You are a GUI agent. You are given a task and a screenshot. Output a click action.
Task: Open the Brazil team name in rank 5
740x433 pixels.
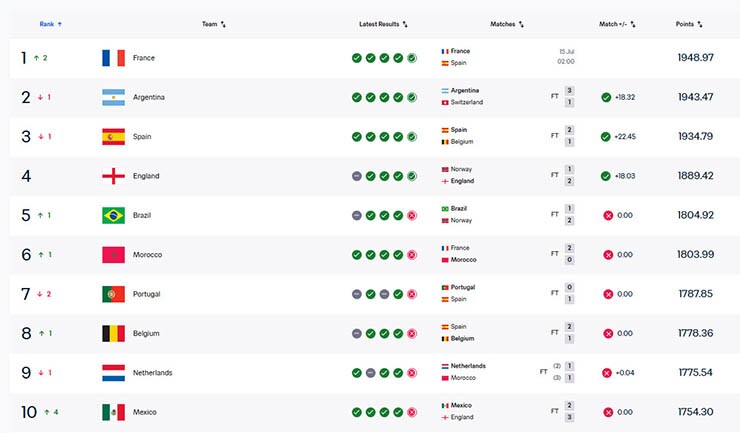142,215
